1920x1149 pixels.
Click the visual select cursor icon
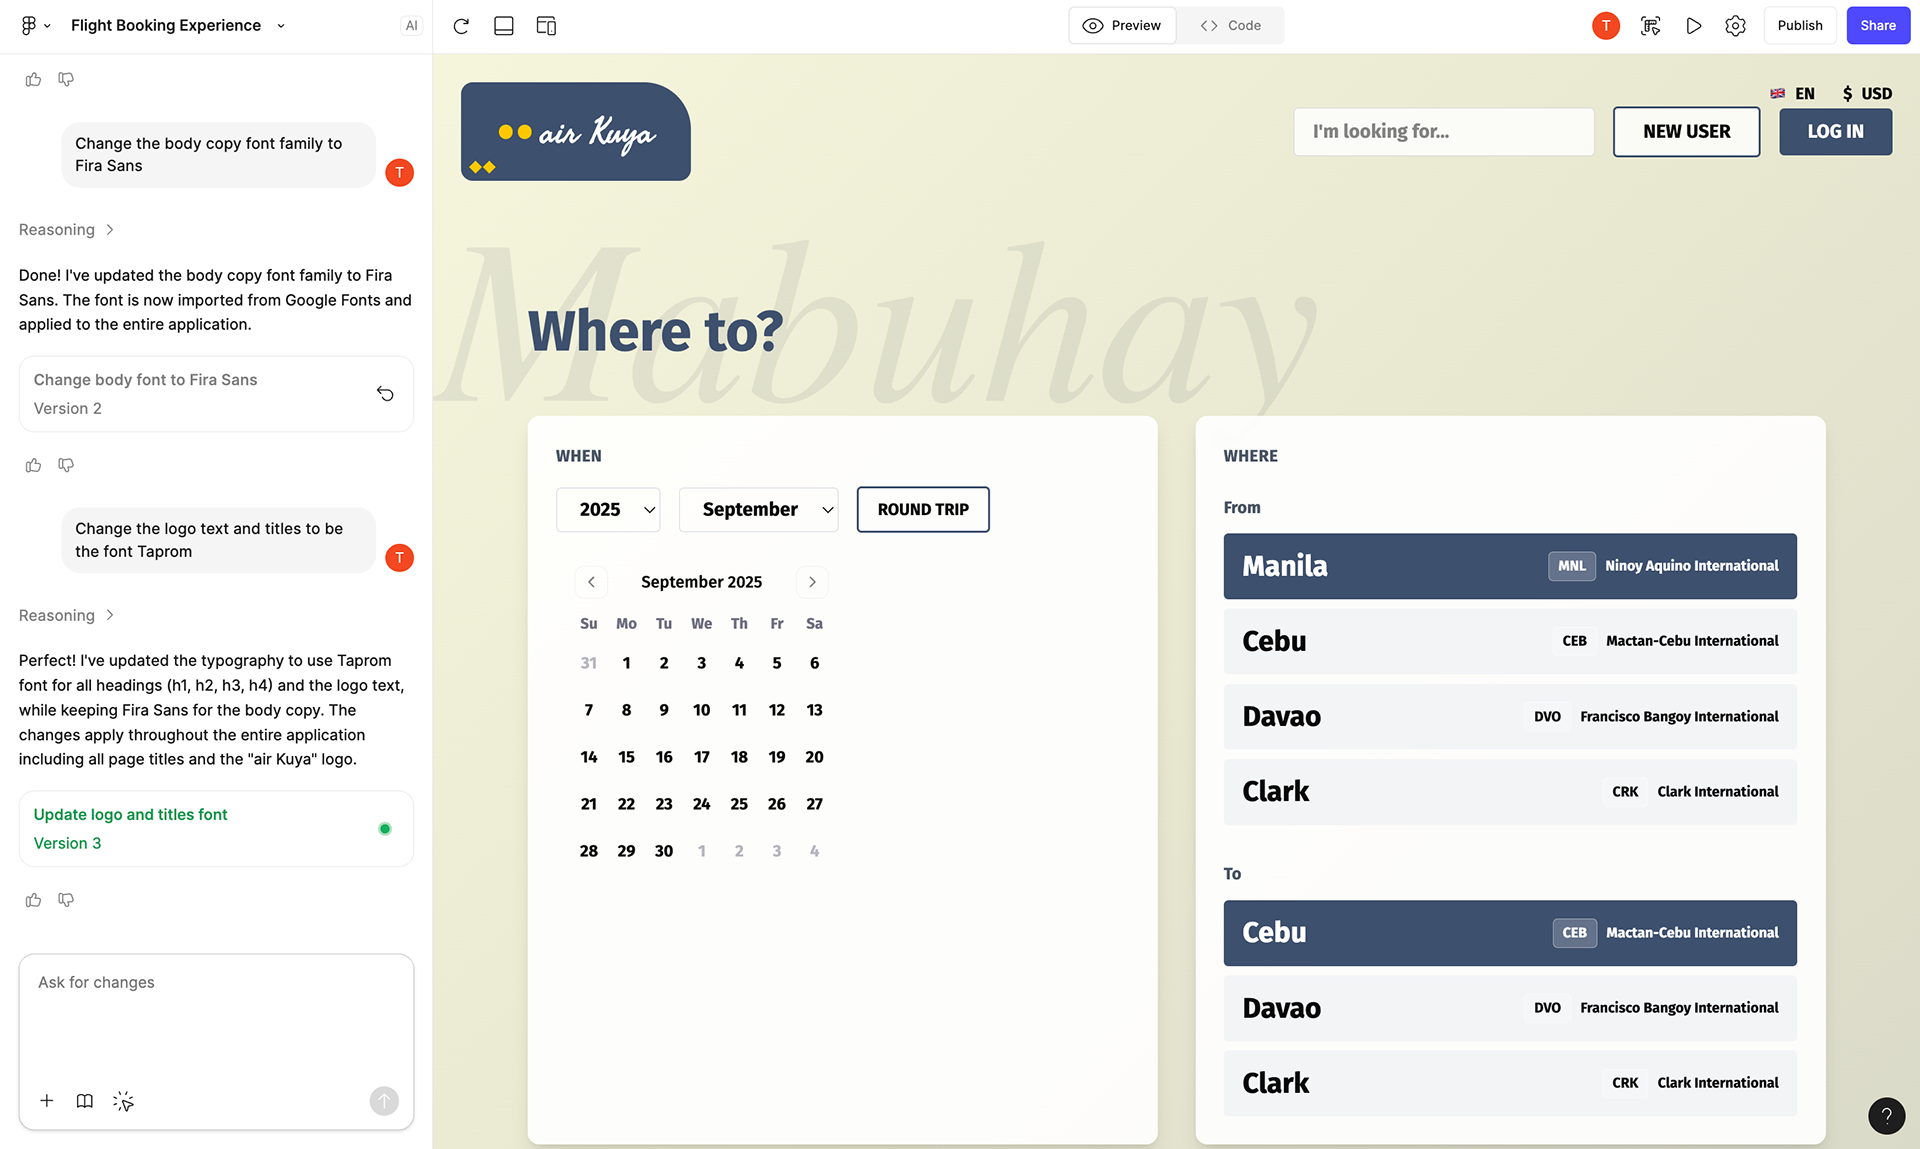tap(123, 1101)
